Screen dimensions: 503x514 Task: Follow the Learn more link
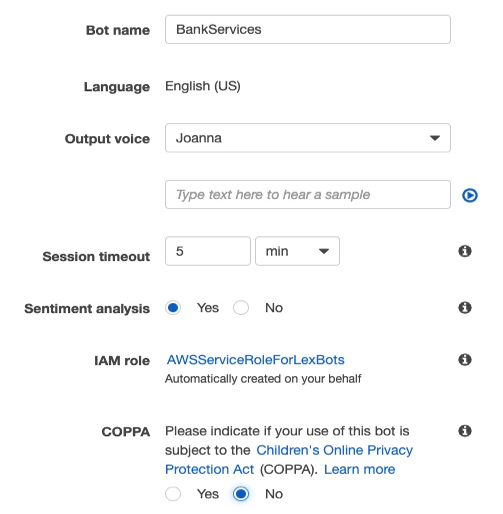tap(359, 469)
